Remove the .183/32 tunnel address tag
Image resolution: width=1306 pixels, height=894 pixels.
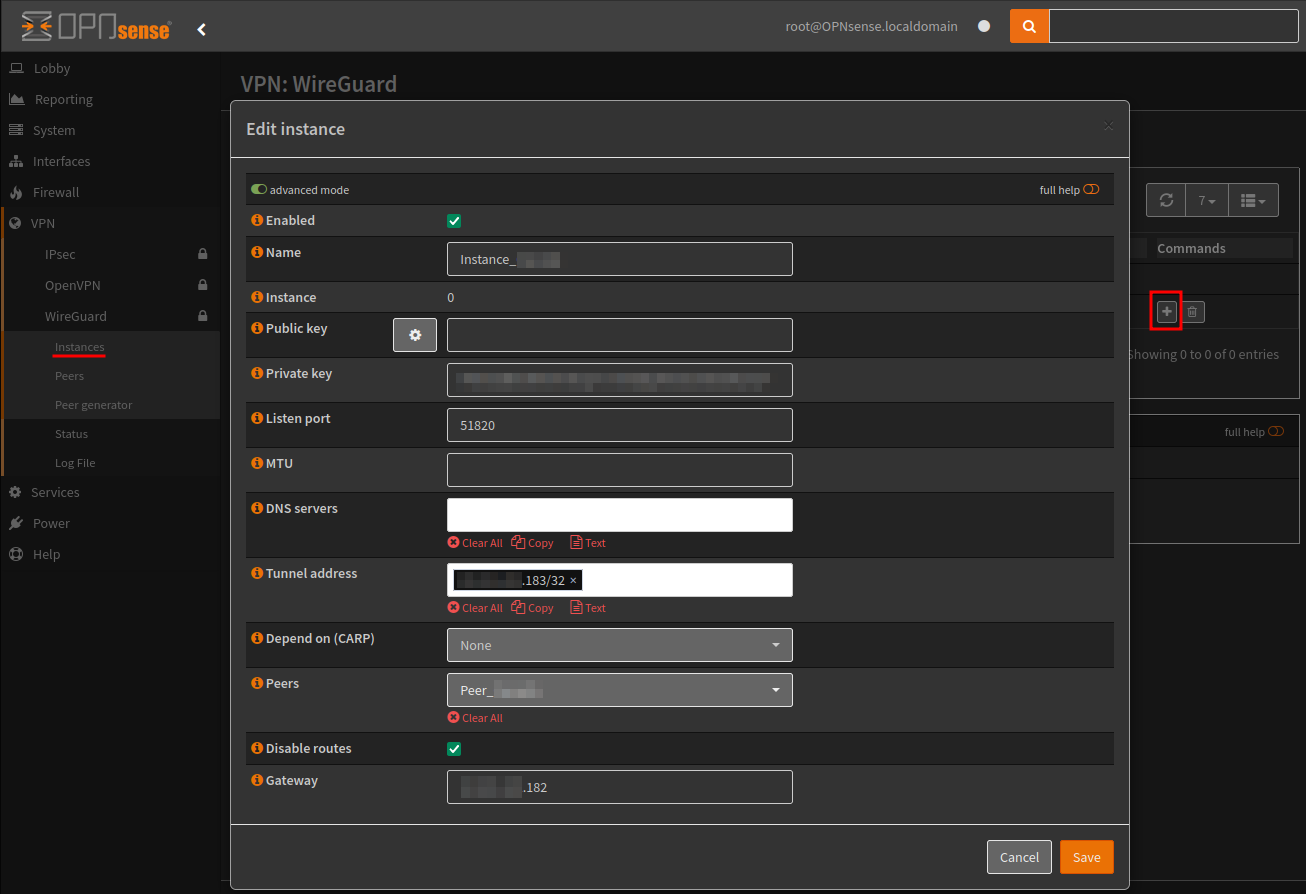(x=573, y=580)
